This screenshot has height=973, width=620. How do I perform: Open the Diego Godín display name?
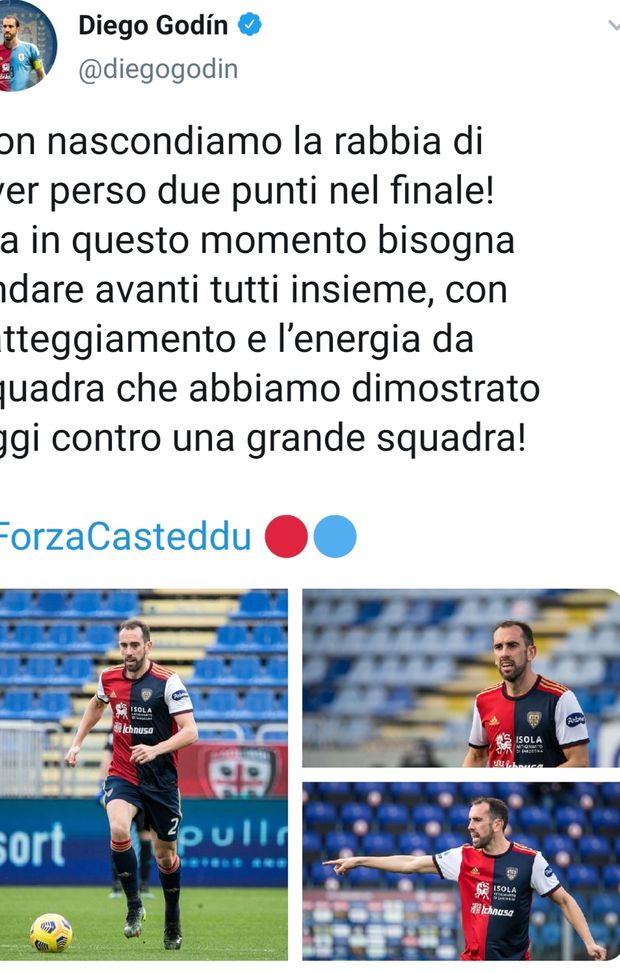[153, 25]
